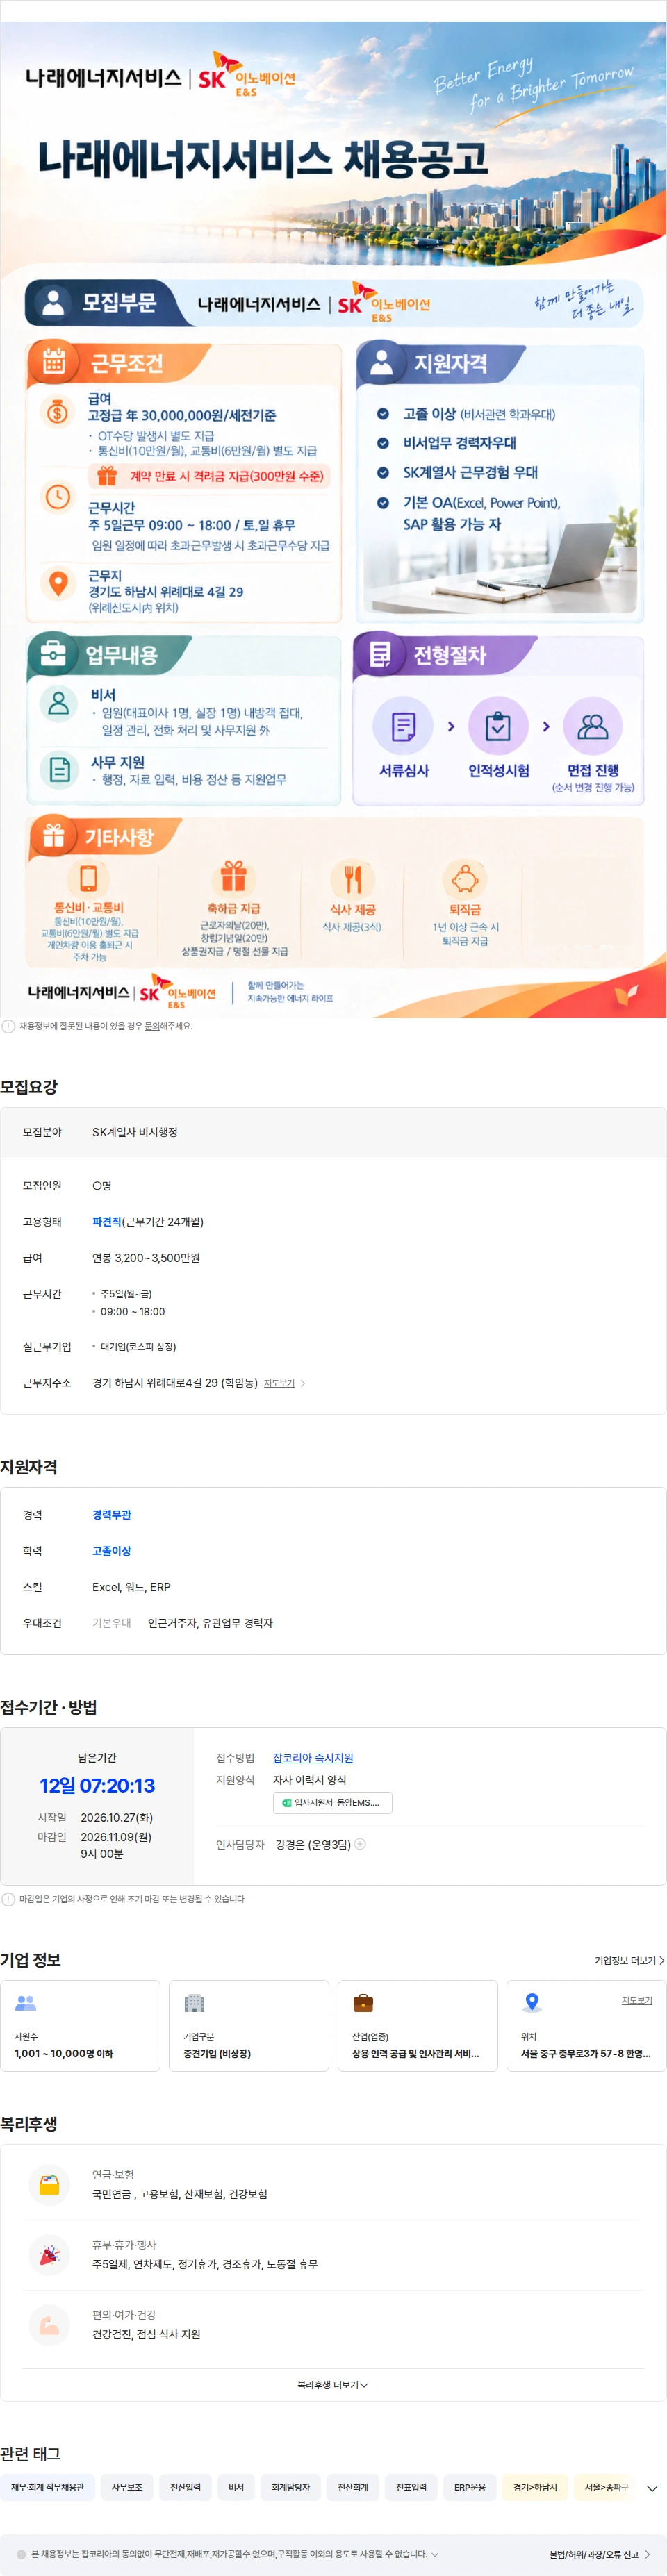Viewport: 667px width, 2576px height.
Task: Expand the related tags list chevron
Action: (x=652, y=2489)
